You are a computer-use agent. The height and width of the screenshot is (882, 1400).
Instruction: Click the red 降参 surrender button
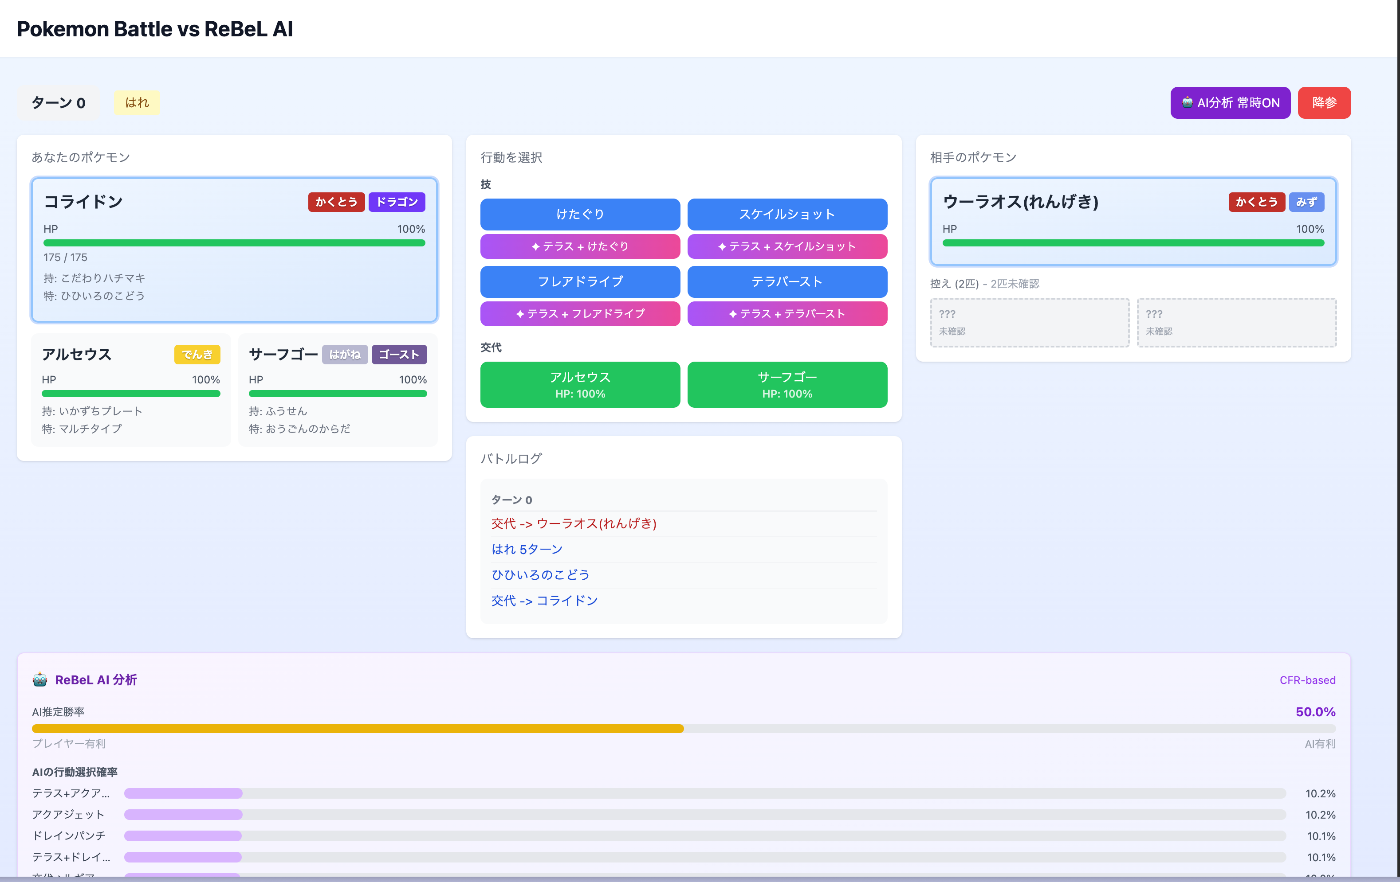click(x=1325, y=103)
